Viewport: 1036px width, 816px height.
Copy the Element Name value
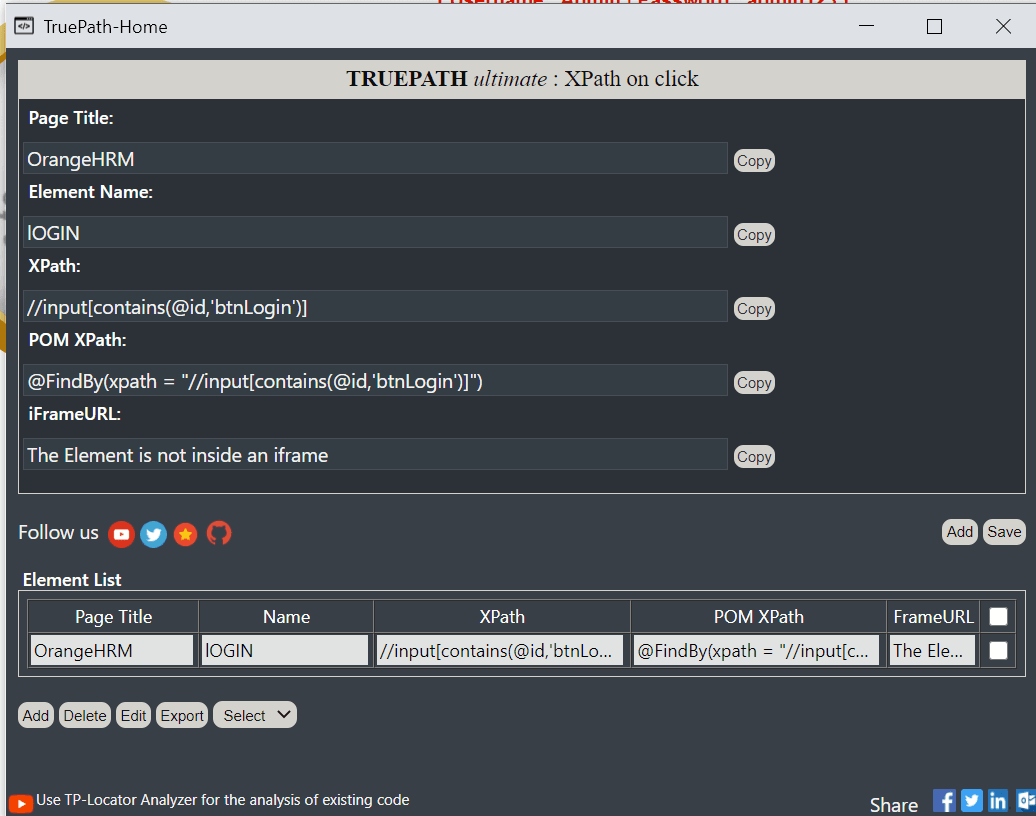click(x=754, y=235)
